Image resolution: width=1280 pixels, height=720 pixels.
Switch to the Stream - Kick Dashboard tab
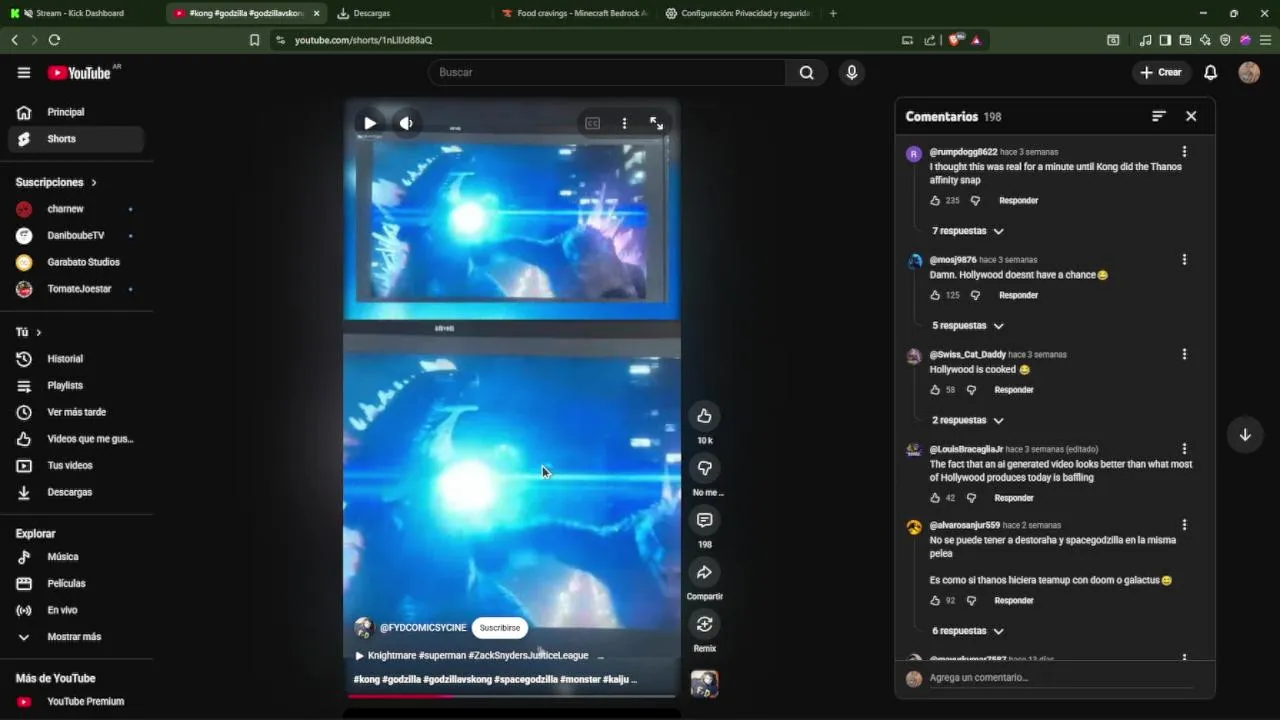[80, 13]
